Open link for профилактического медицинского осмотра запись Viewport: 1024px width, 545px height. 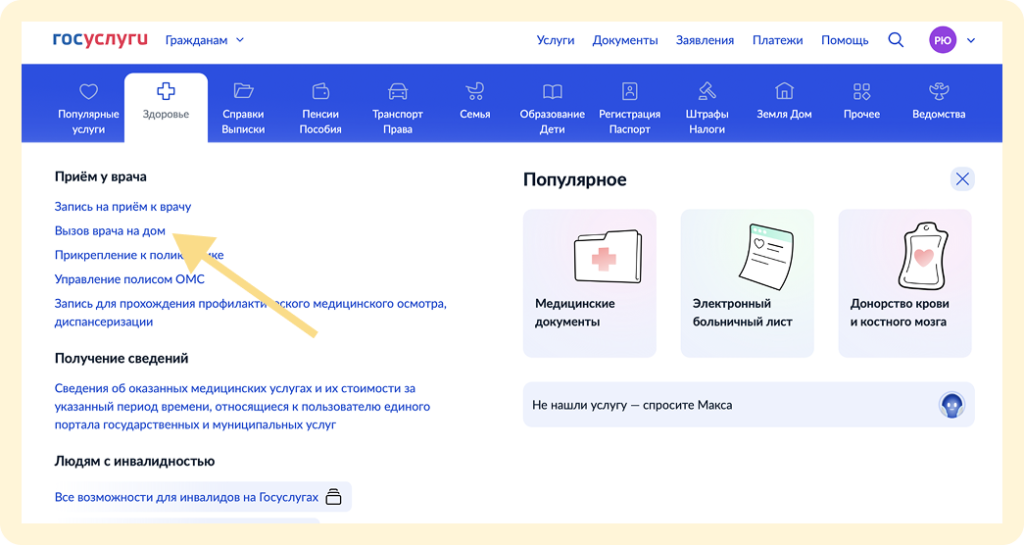coord(251,313)
